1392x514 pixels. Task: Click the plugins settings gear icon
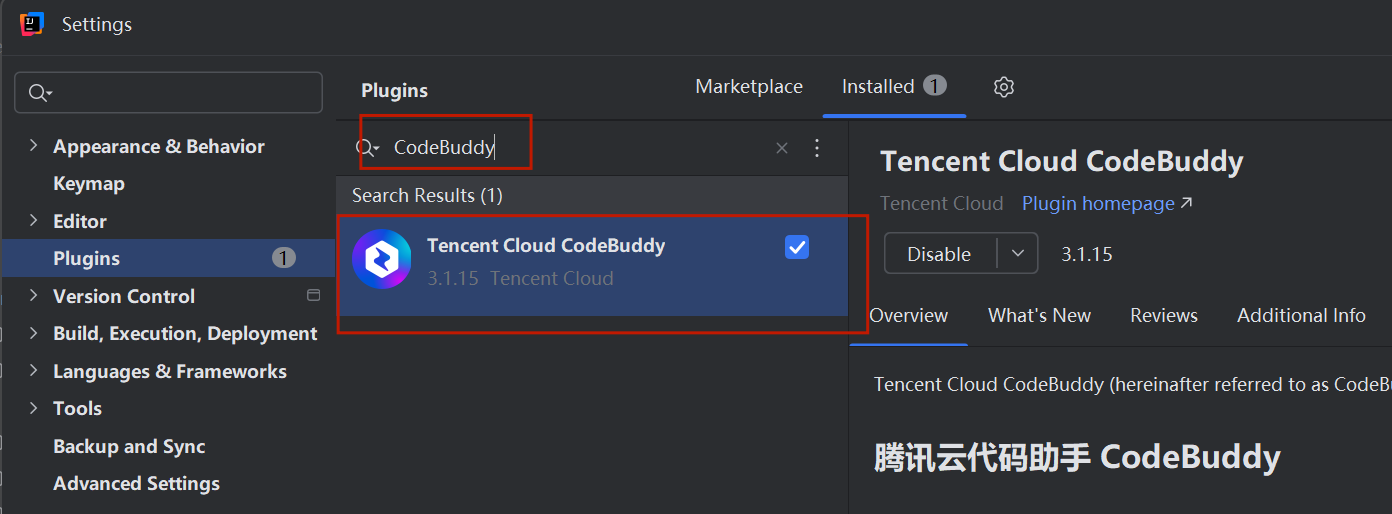(x=1004, y=87)
